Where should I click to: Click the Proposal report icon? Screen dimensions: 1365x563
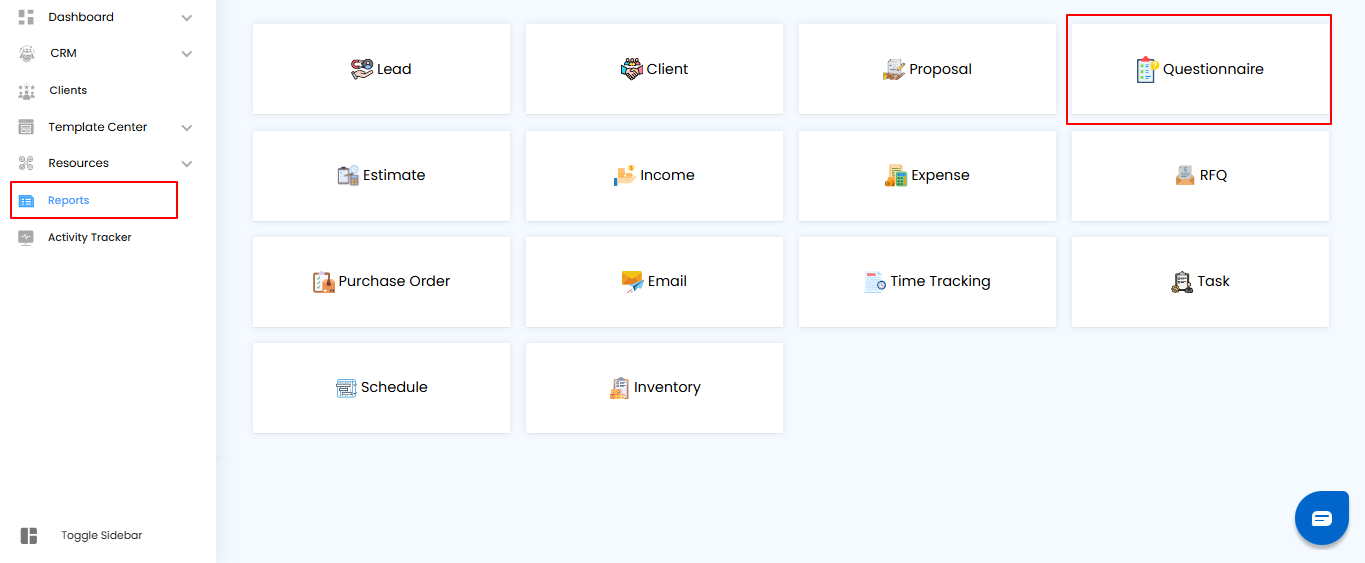tap(894, 69)
